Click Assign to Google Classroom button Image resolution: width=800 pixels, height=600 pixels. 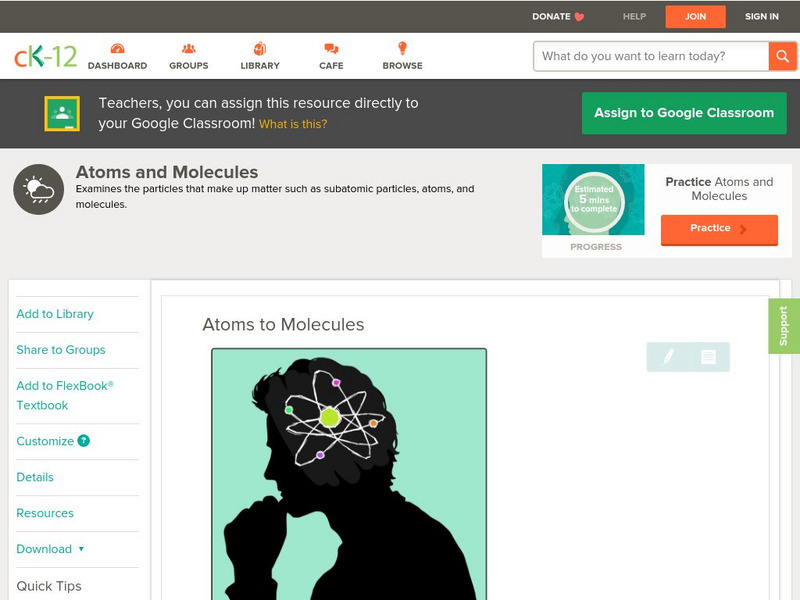pyautogui.click(x=684, y=113)
